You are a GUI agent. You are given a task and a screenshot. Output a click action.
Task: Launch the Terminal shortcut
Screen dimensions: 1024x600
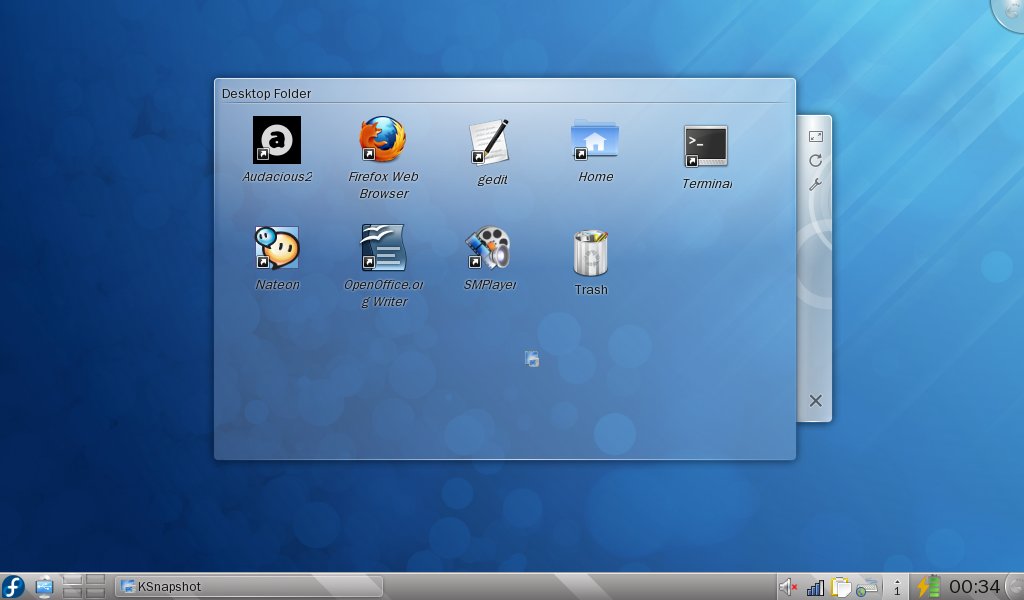[705, 146]
